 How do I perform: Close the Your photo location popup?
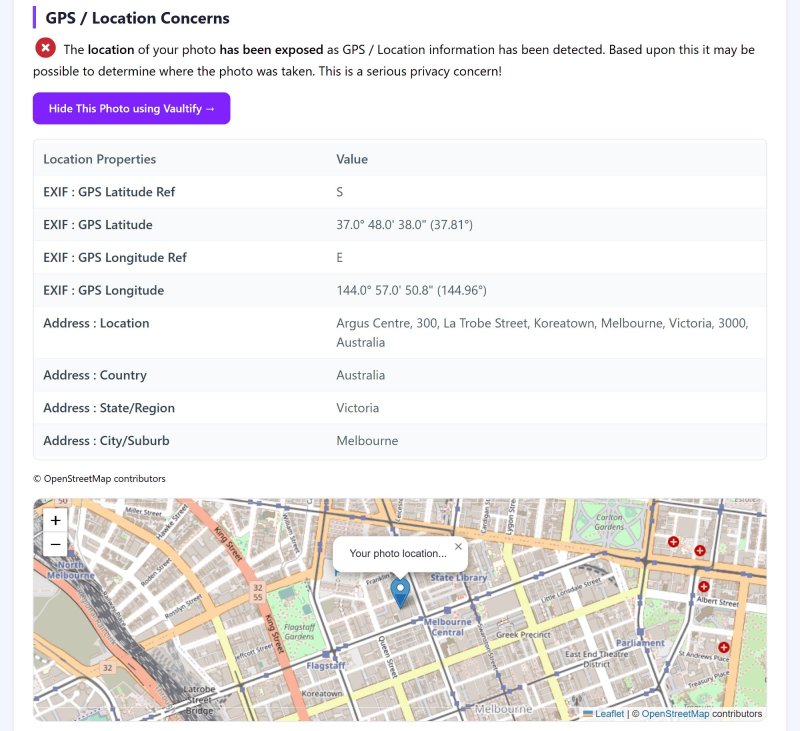pyautogui.click(x=458, y=546)
